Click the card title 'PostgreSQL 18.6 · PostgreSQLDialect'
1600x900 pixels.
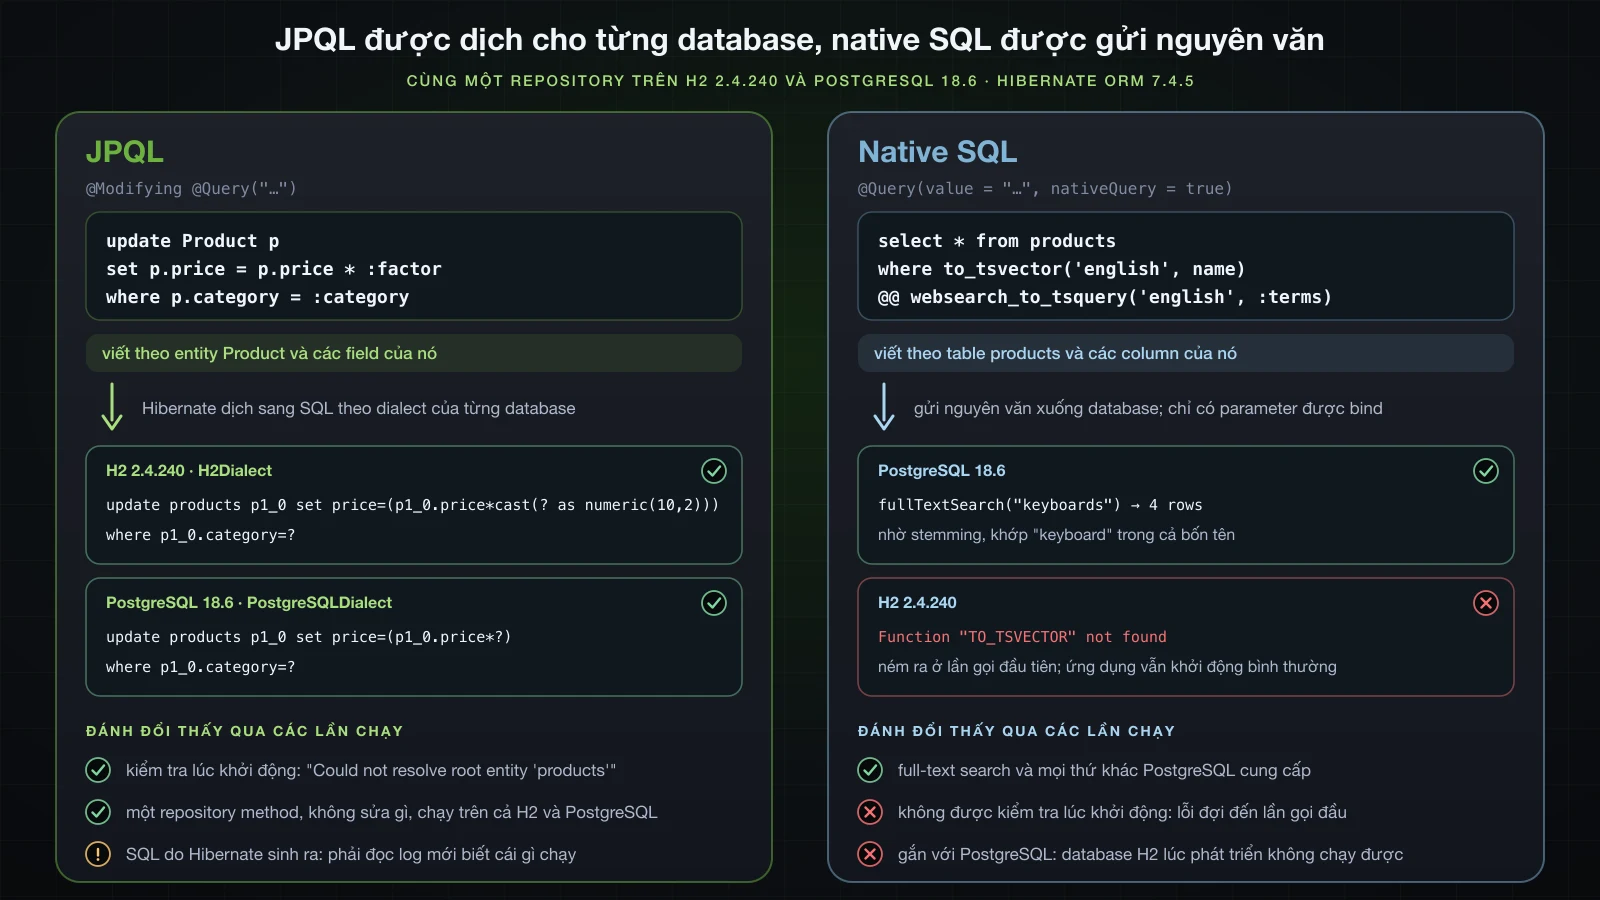click(249, 603)
